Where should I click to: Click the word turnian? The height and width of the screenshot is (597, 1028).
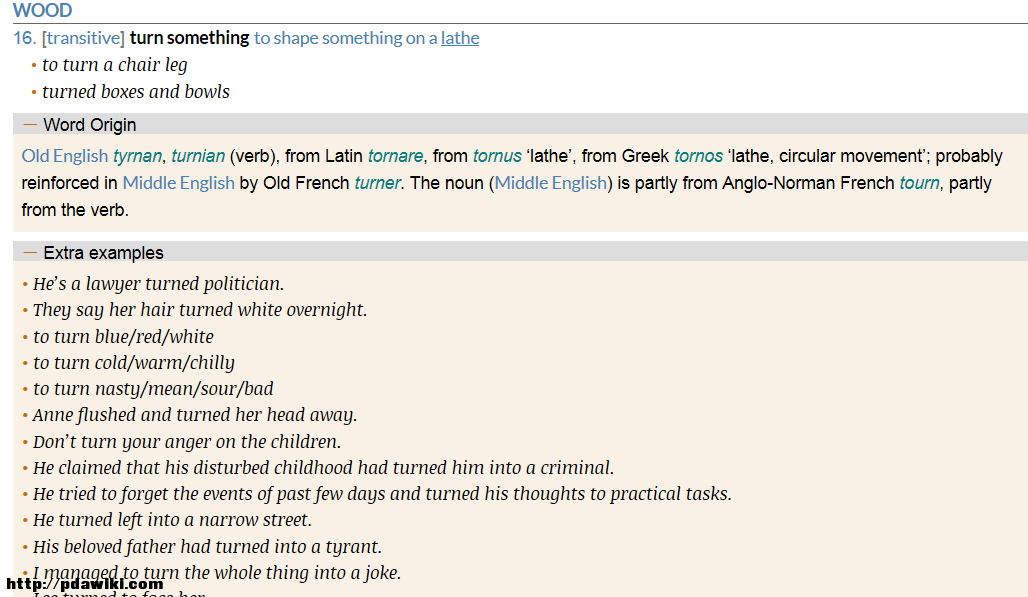(198, 156)
